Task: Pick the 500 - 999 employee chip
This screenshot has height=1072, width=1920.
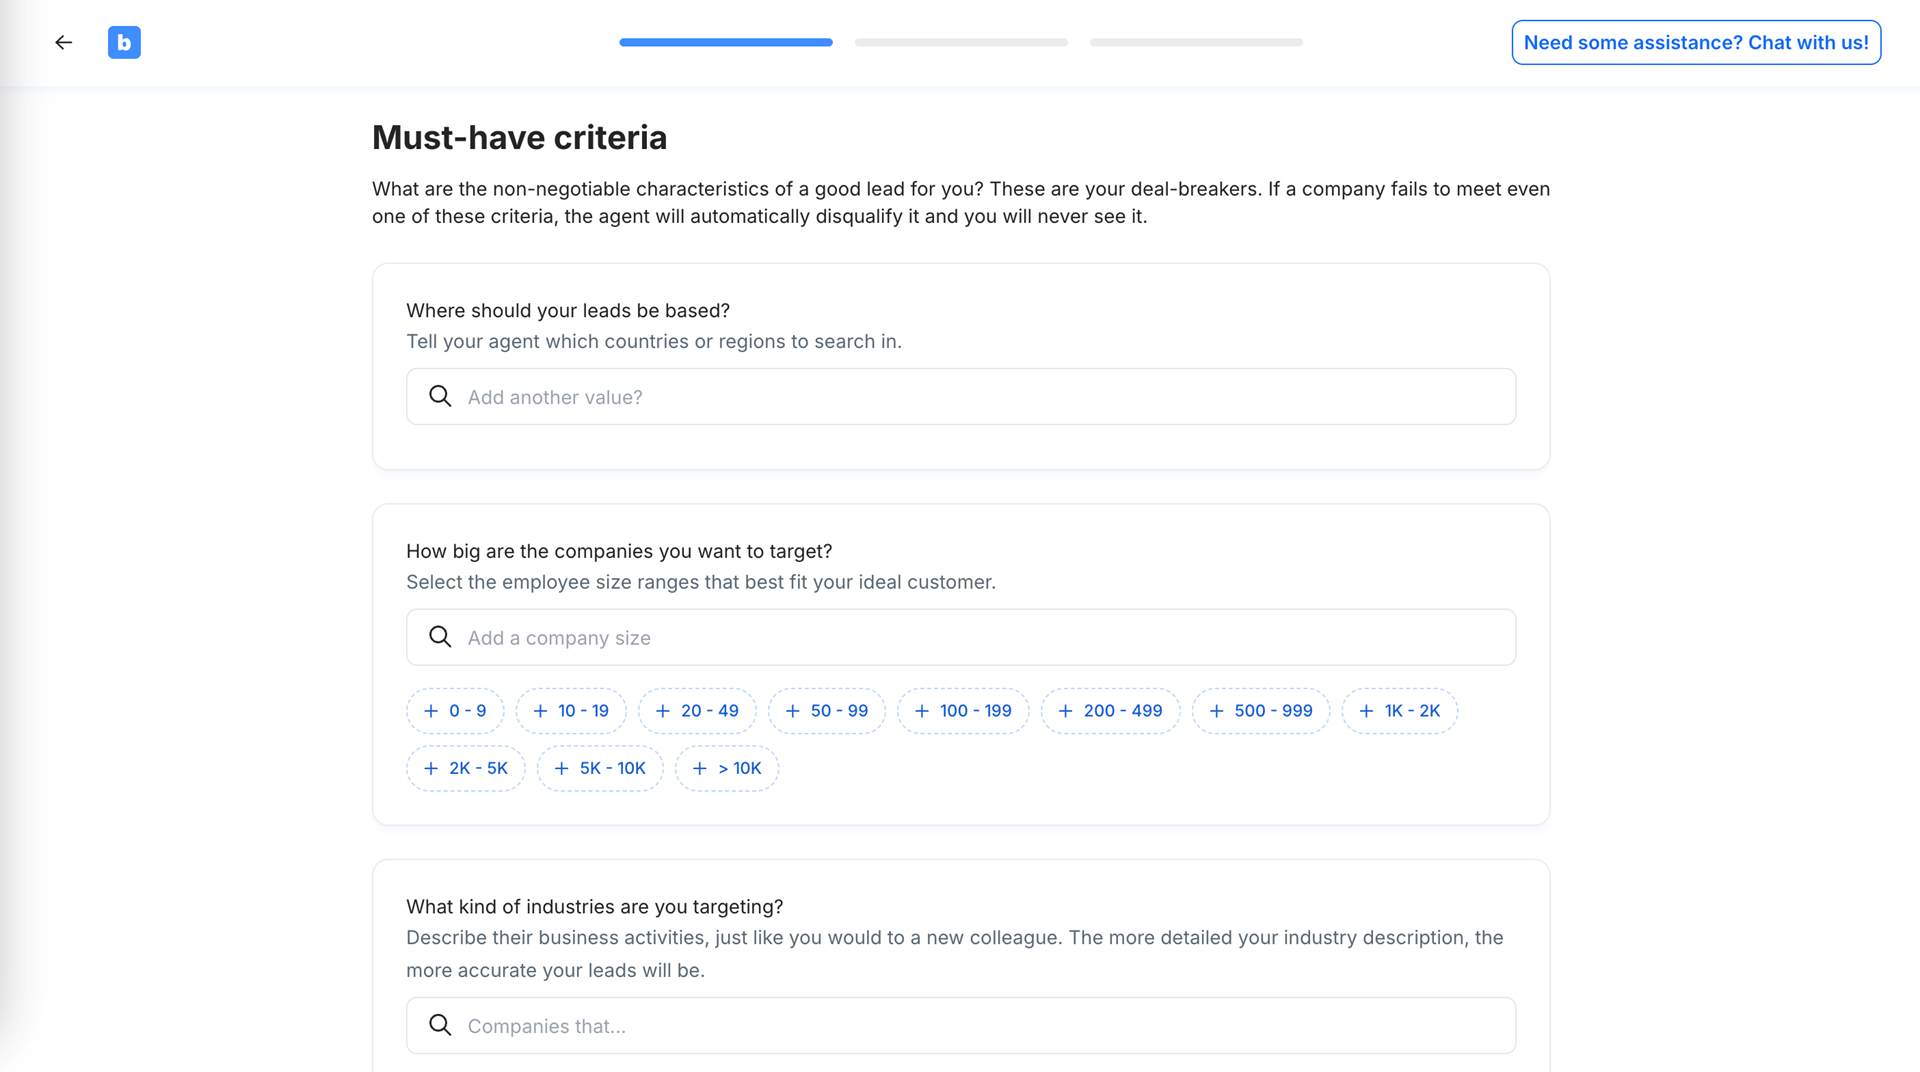Action: click(x=1260, y=711)
